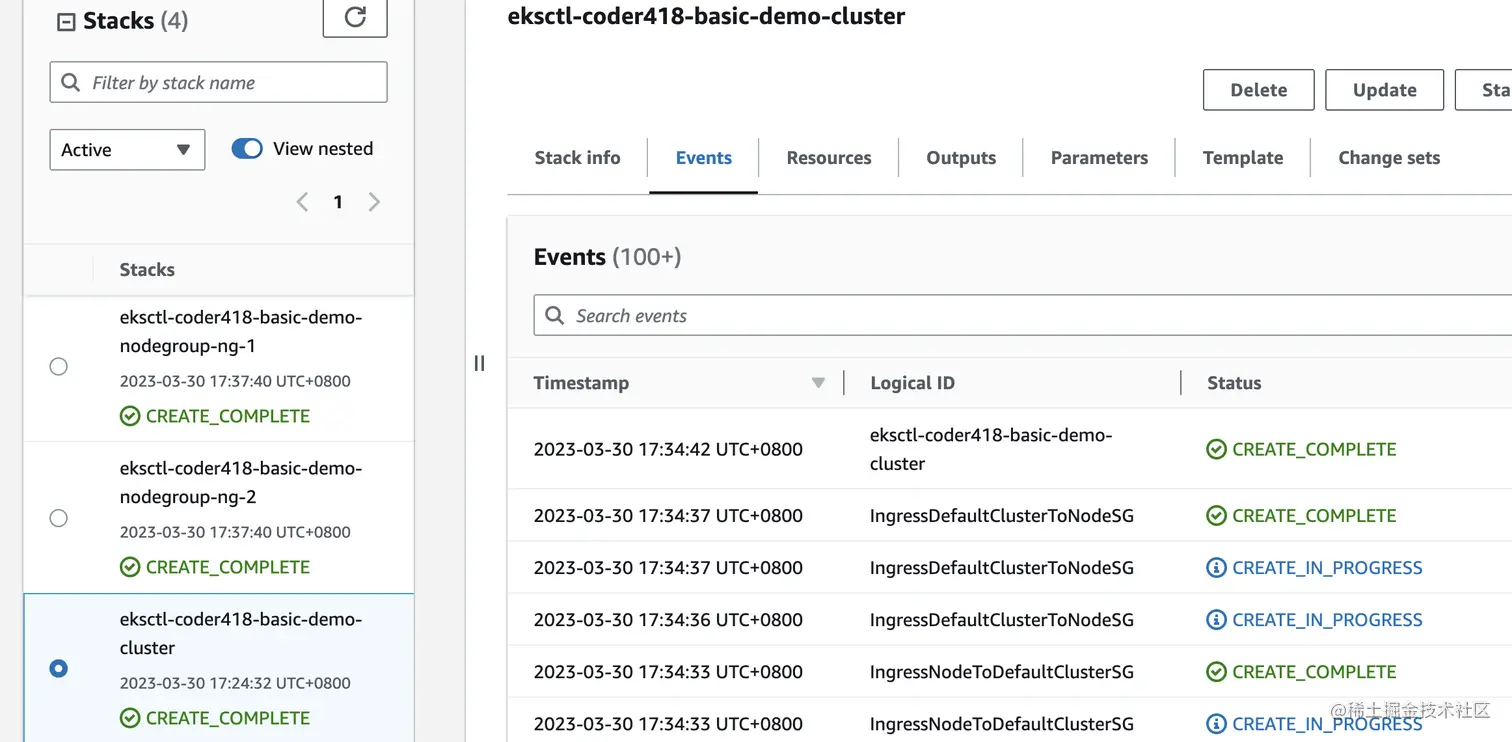Screen dimensions: 1512x742
Task: Click the Delete stack button
Action: 1259,90
